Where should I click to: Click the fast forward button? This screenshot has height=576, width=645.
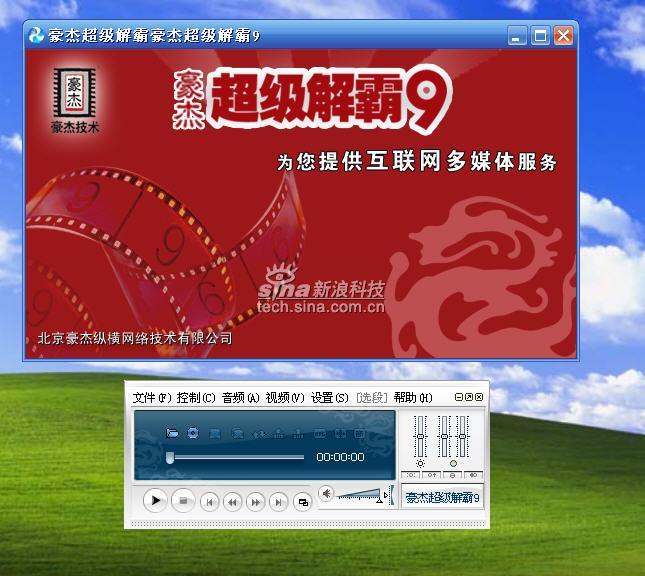point(255,502)
